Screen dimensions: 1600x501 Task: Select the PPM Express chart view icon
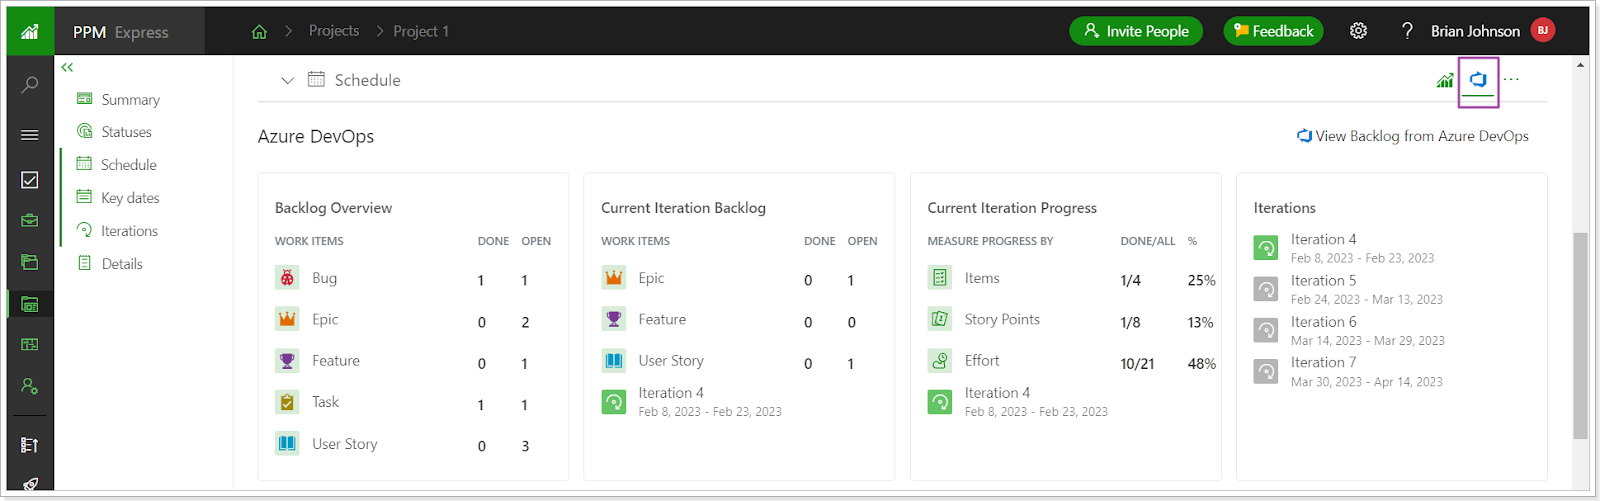[x=1445, y=80]
